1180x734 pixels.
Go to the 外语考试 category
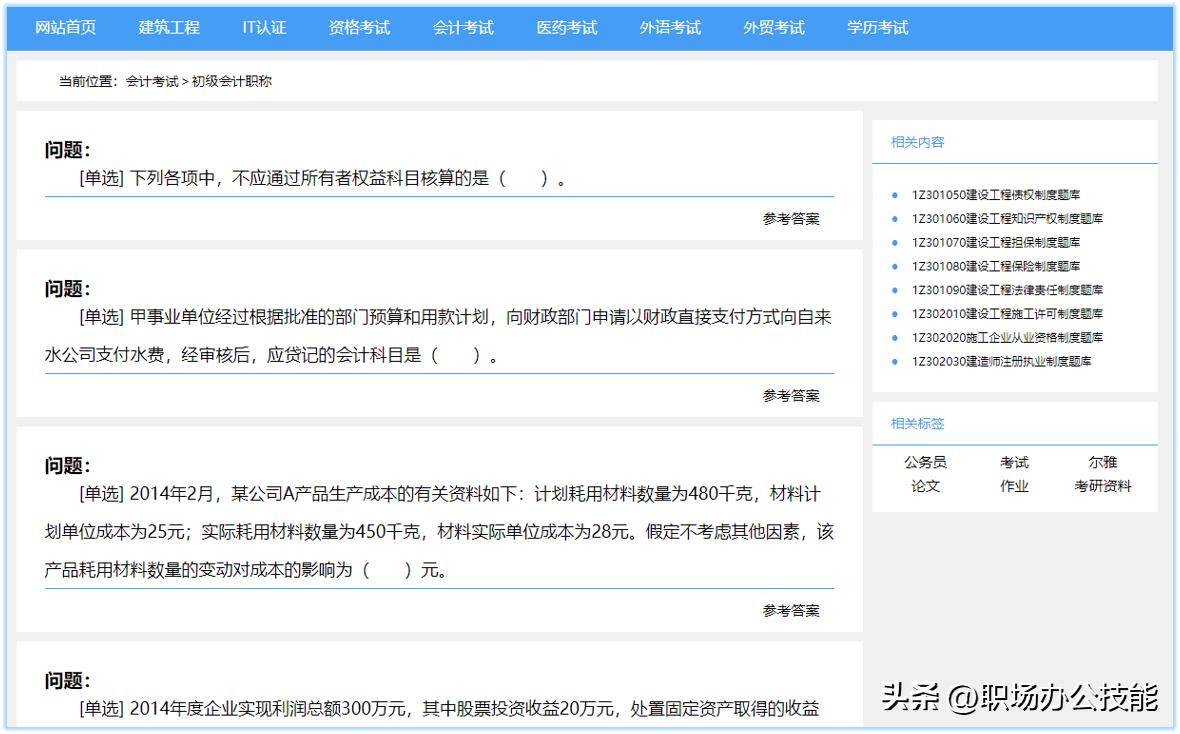(x=670, y=28)
